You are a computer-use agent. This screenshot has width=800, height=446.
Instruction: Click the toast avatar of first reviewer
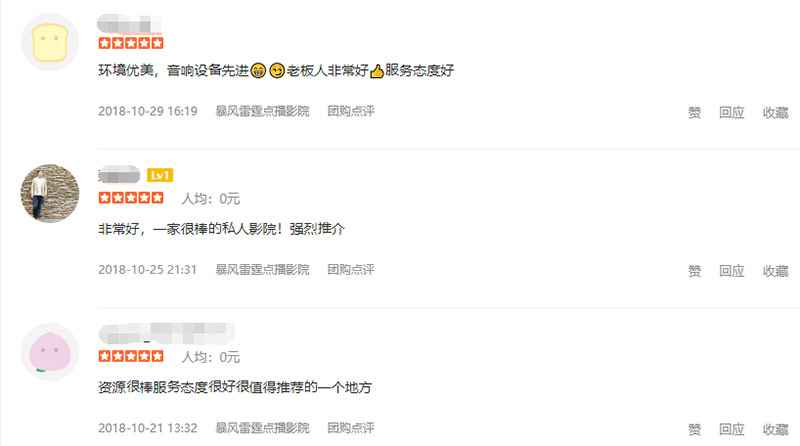(50, 42)
